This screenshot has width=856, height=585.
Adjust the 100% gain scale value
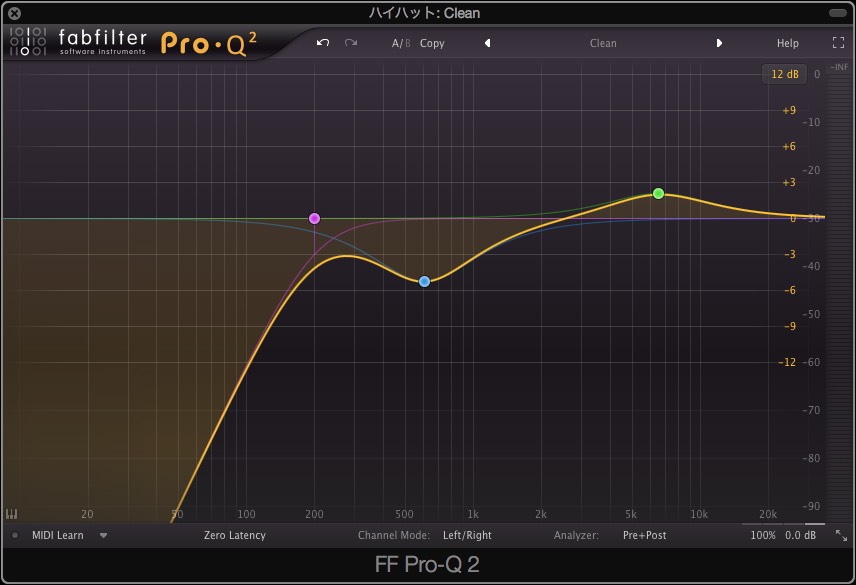763,535
